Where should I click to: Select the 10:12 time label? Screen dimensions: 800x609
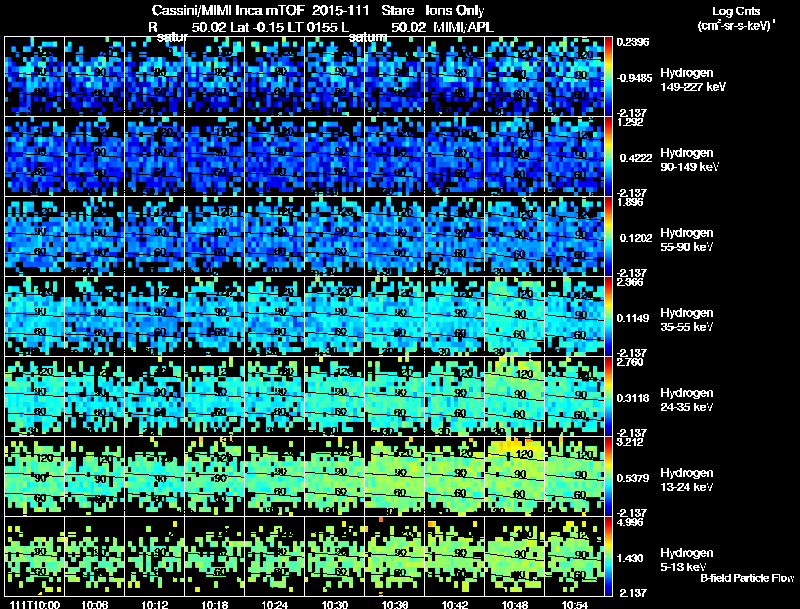pos(155,604)
